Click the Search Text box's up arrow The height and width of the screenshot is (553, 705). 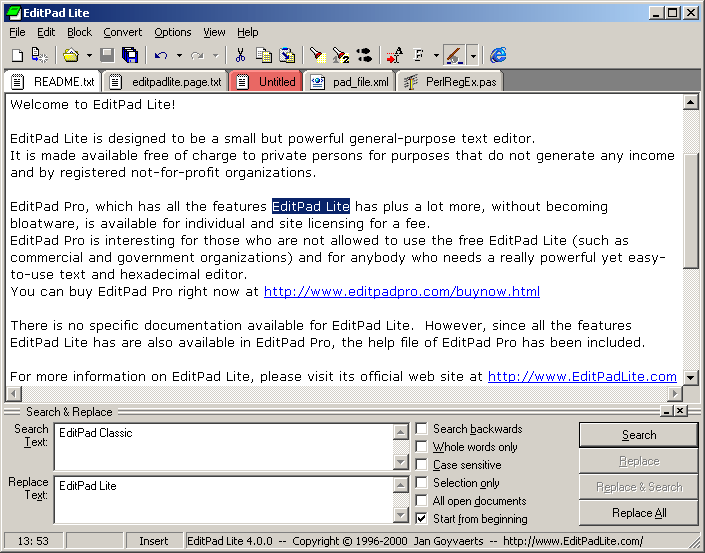click(401, 432)
